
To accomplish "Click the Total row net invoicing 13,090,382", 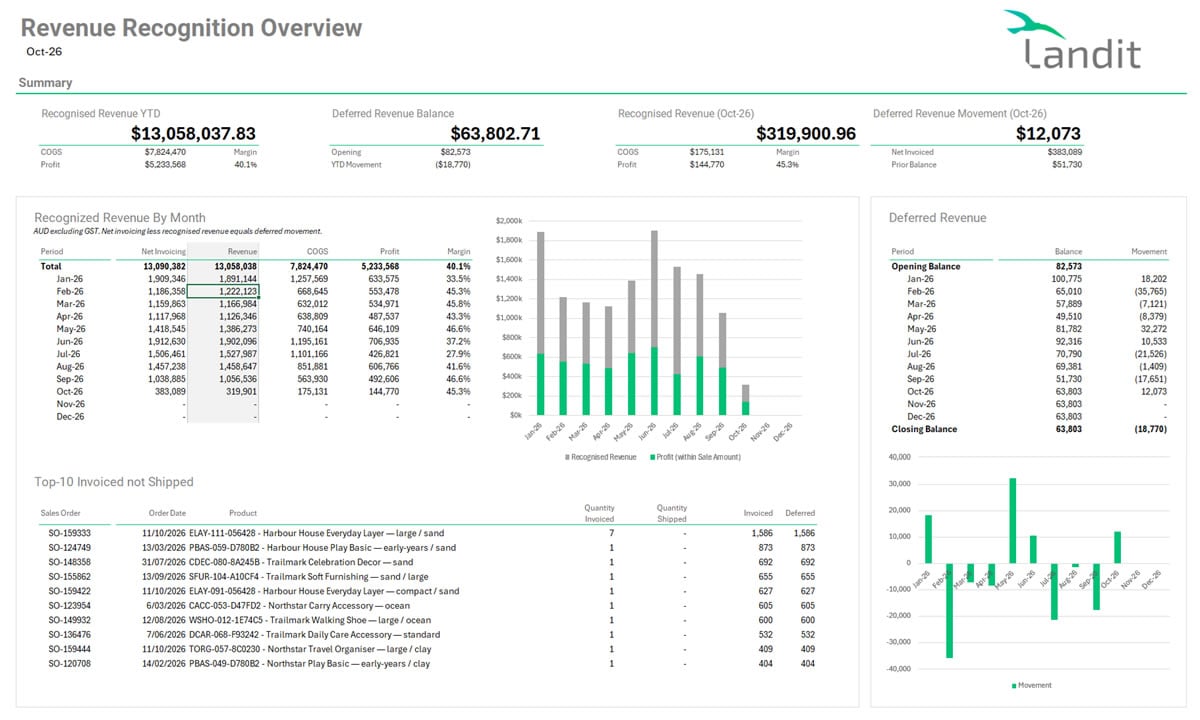I will pyautogui.click(x=164, y=266).
